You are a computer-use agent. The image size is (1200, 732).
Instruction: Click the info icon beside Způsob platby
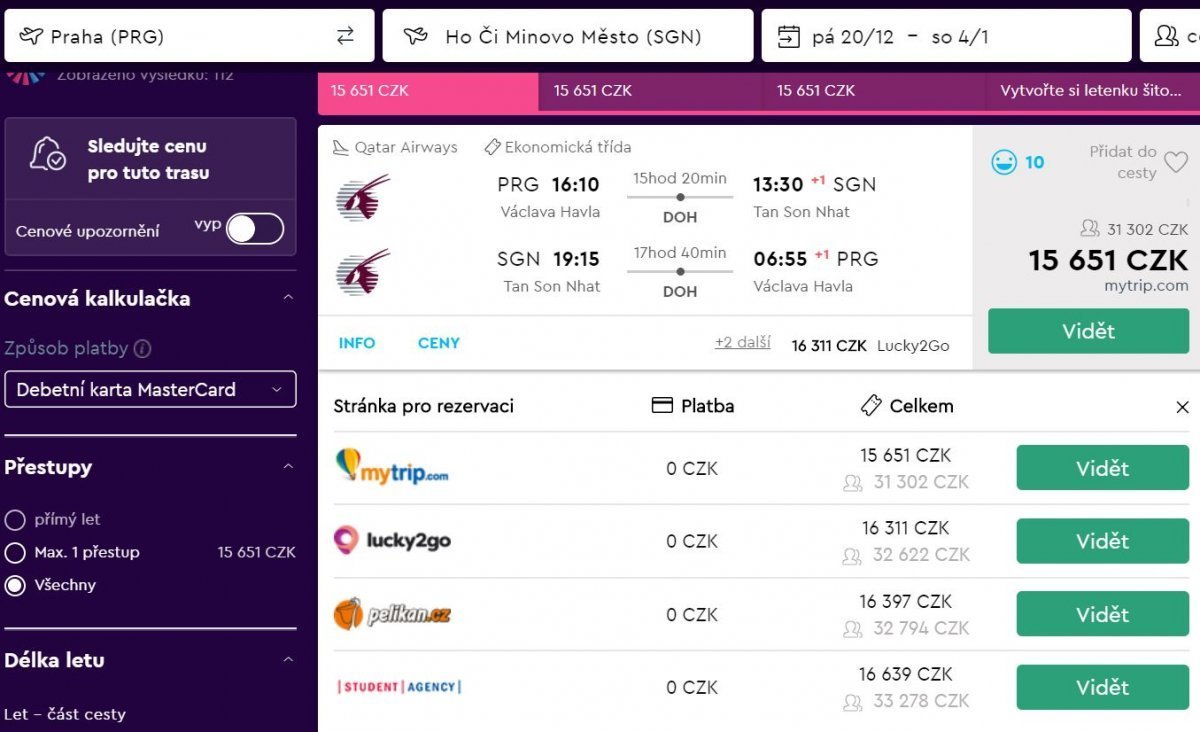(x=143, y=349)
